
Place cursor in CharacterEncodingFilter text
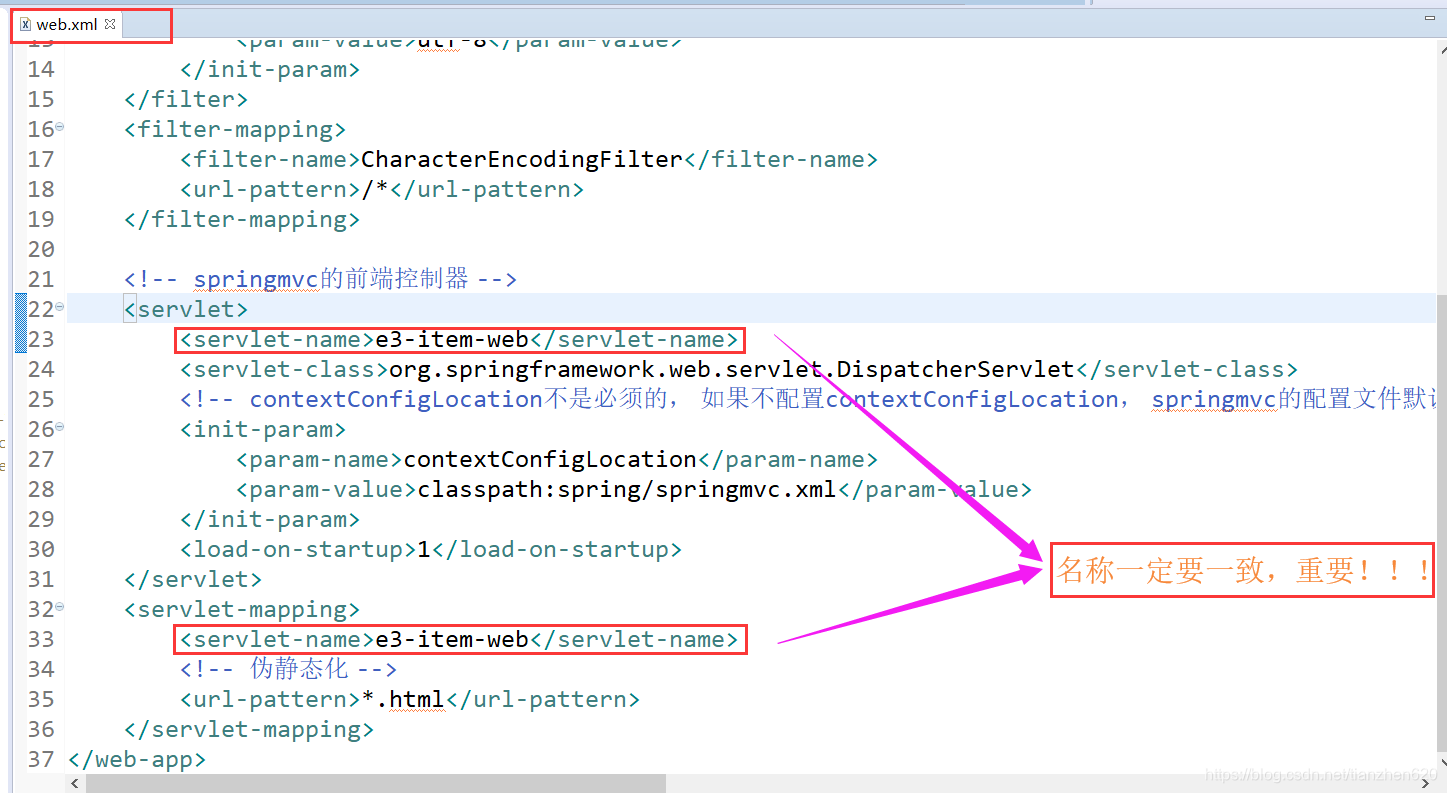[522, 159]
